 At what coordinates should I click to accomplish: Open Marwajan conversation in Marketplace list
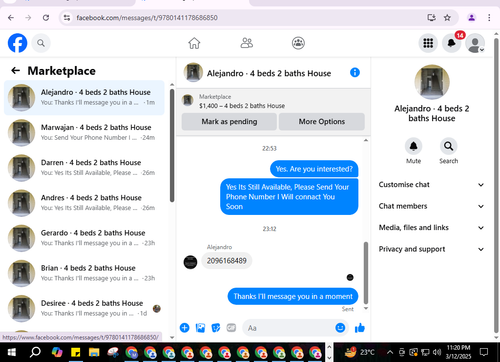(x=84, y=133)
